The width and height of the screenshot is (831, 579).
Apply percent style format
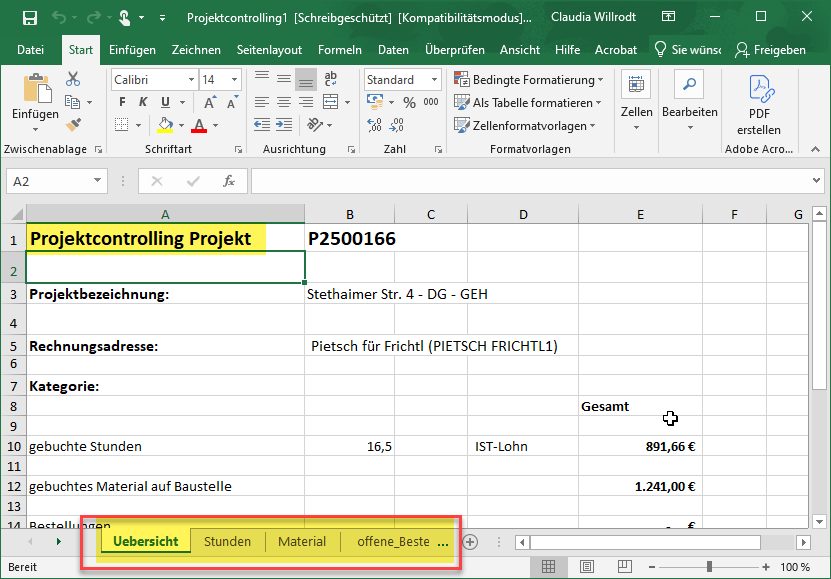(409, 102)
